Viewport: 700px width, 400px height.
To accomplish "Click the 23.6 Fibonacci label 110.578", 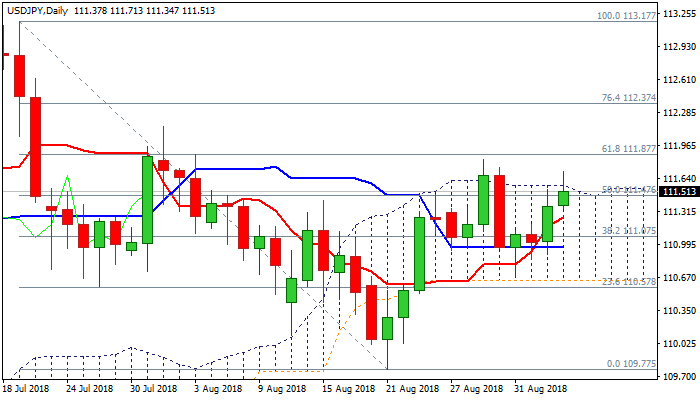I will click(x=628, y=281).
